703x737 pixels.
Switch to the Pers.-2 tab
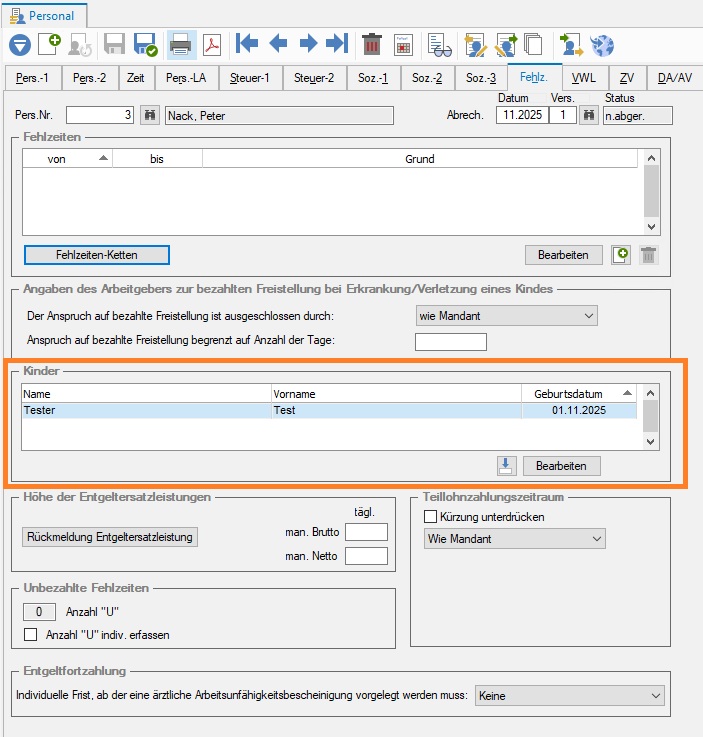(x=89, y=78)
